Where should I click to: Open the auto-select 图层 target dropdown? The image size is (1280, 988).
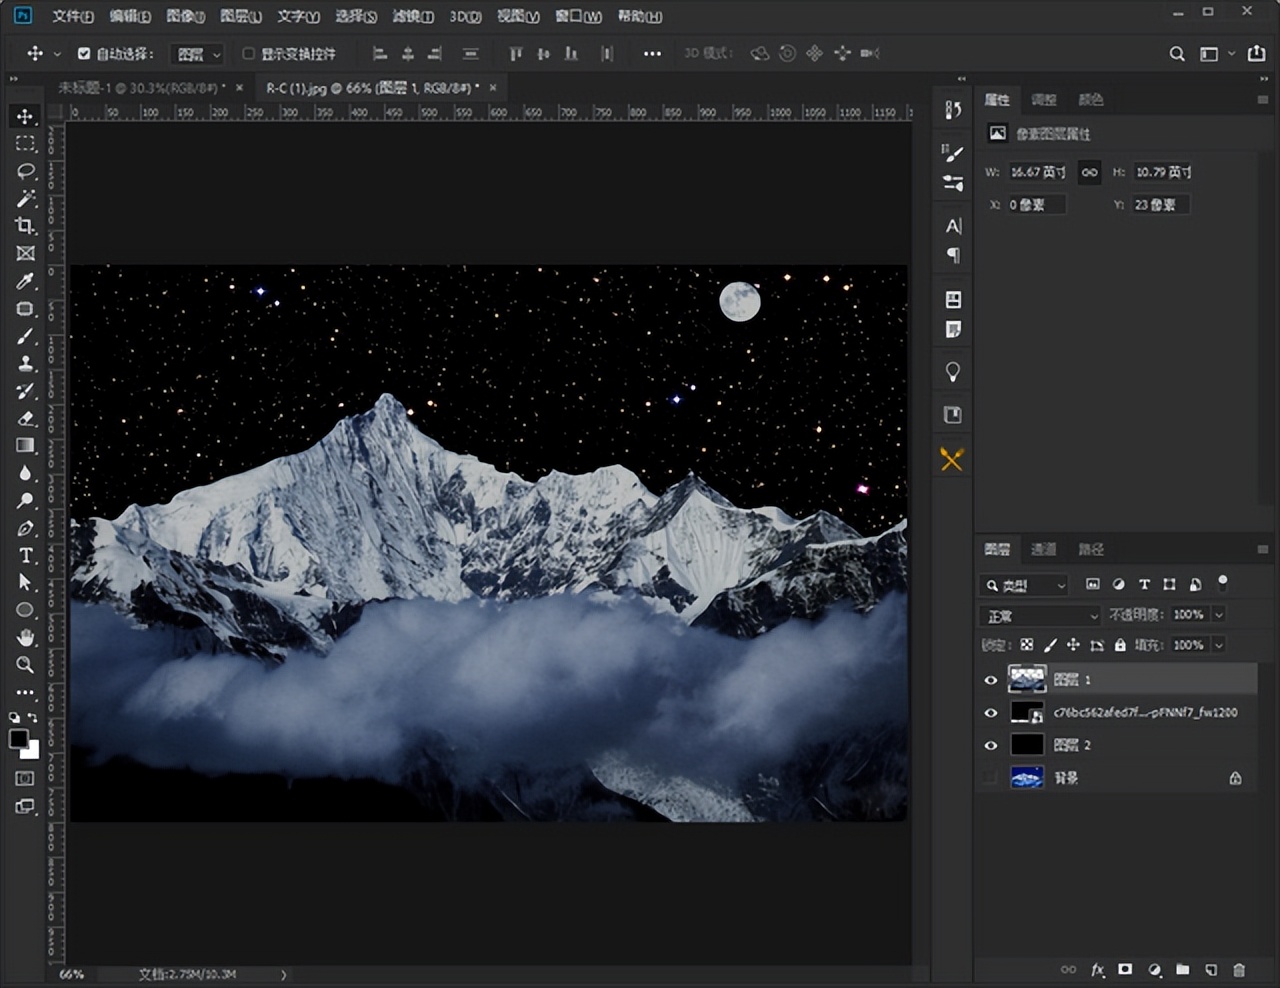(x=197, y=54)
